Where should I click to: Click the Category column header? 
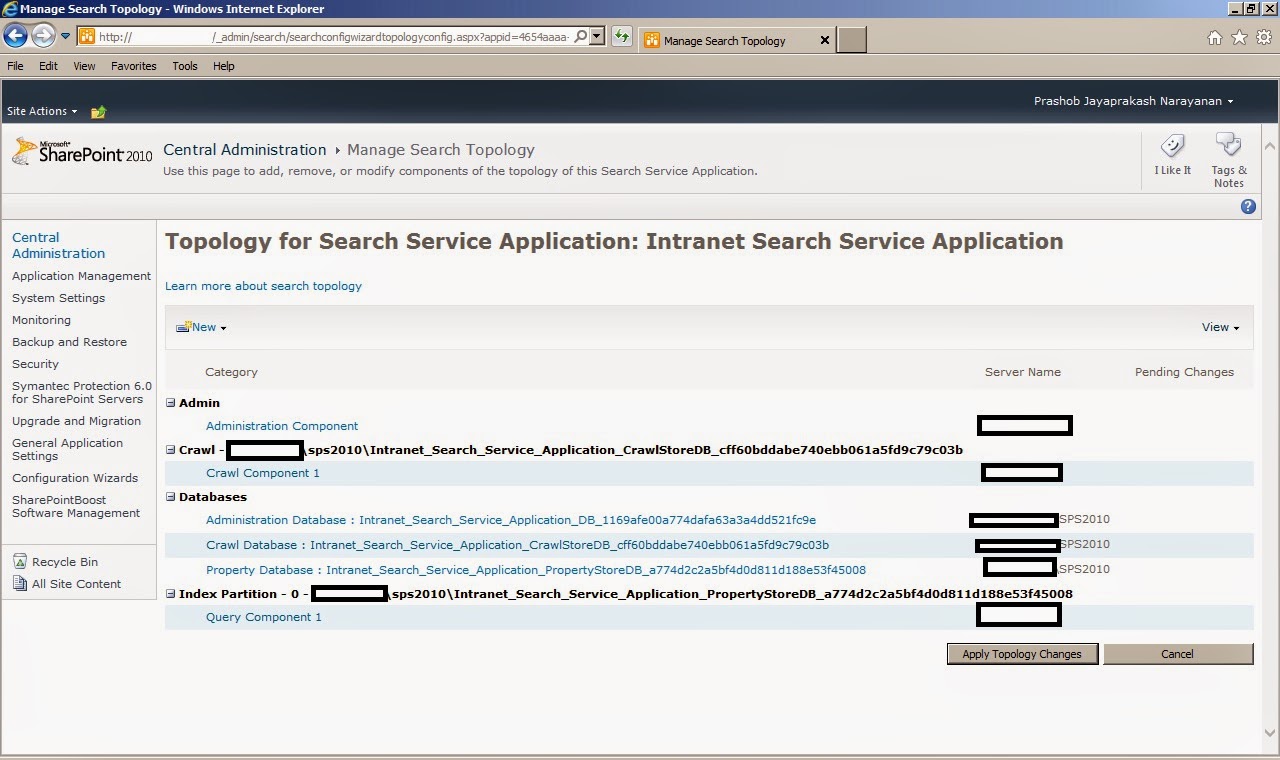tap(231, 372)
